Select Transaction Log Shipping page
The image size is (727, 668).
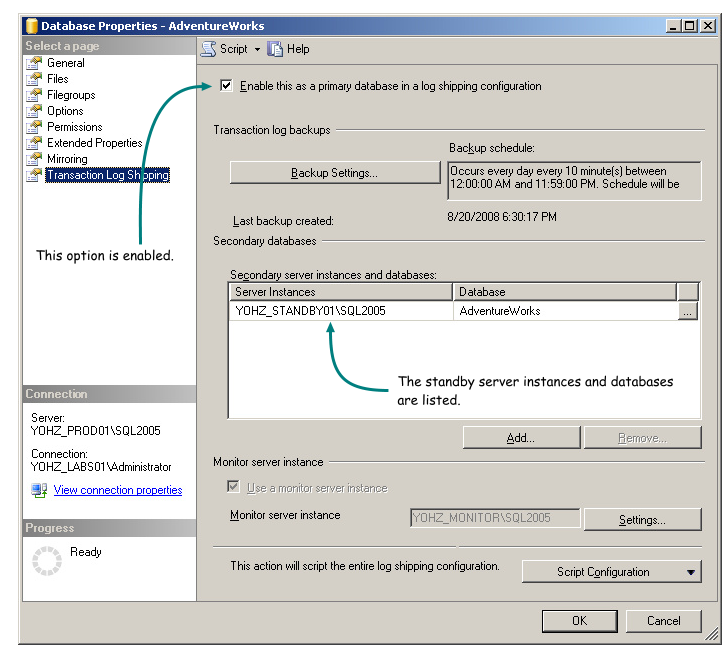(108, 175)
